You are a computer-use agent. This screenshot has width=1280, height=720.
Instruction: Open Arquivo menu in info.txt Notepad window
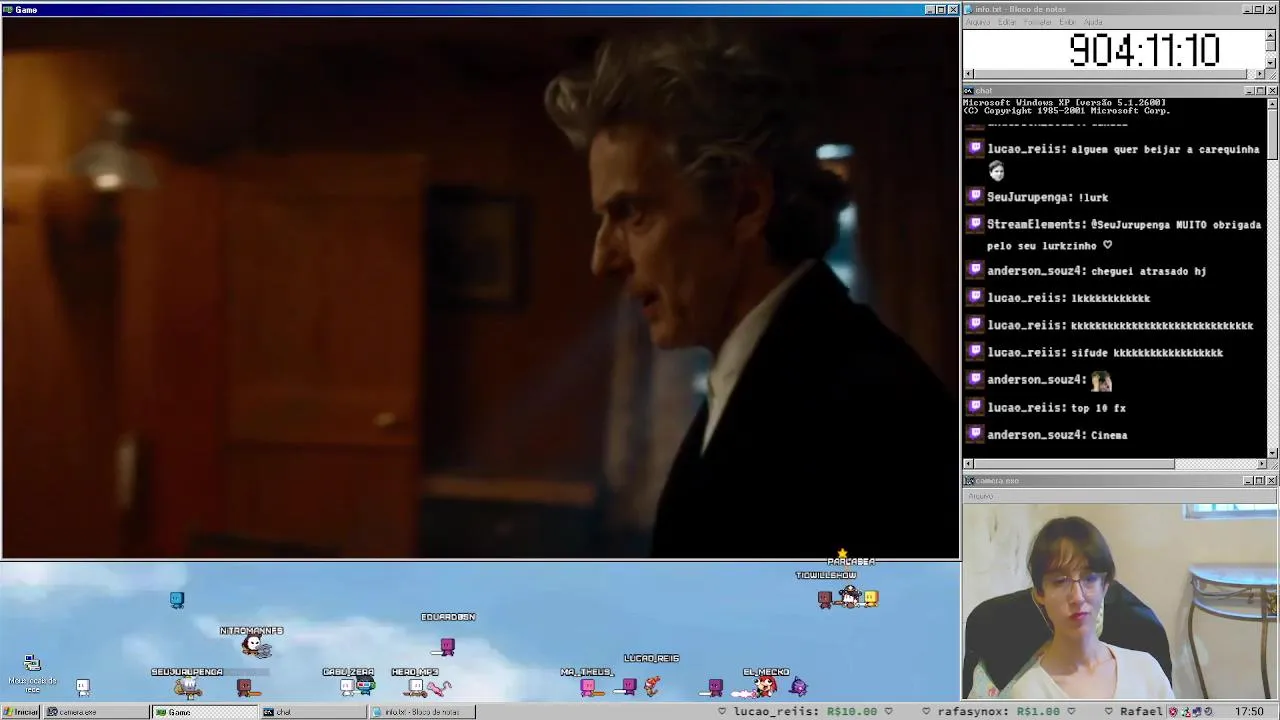tap(977, 22)
